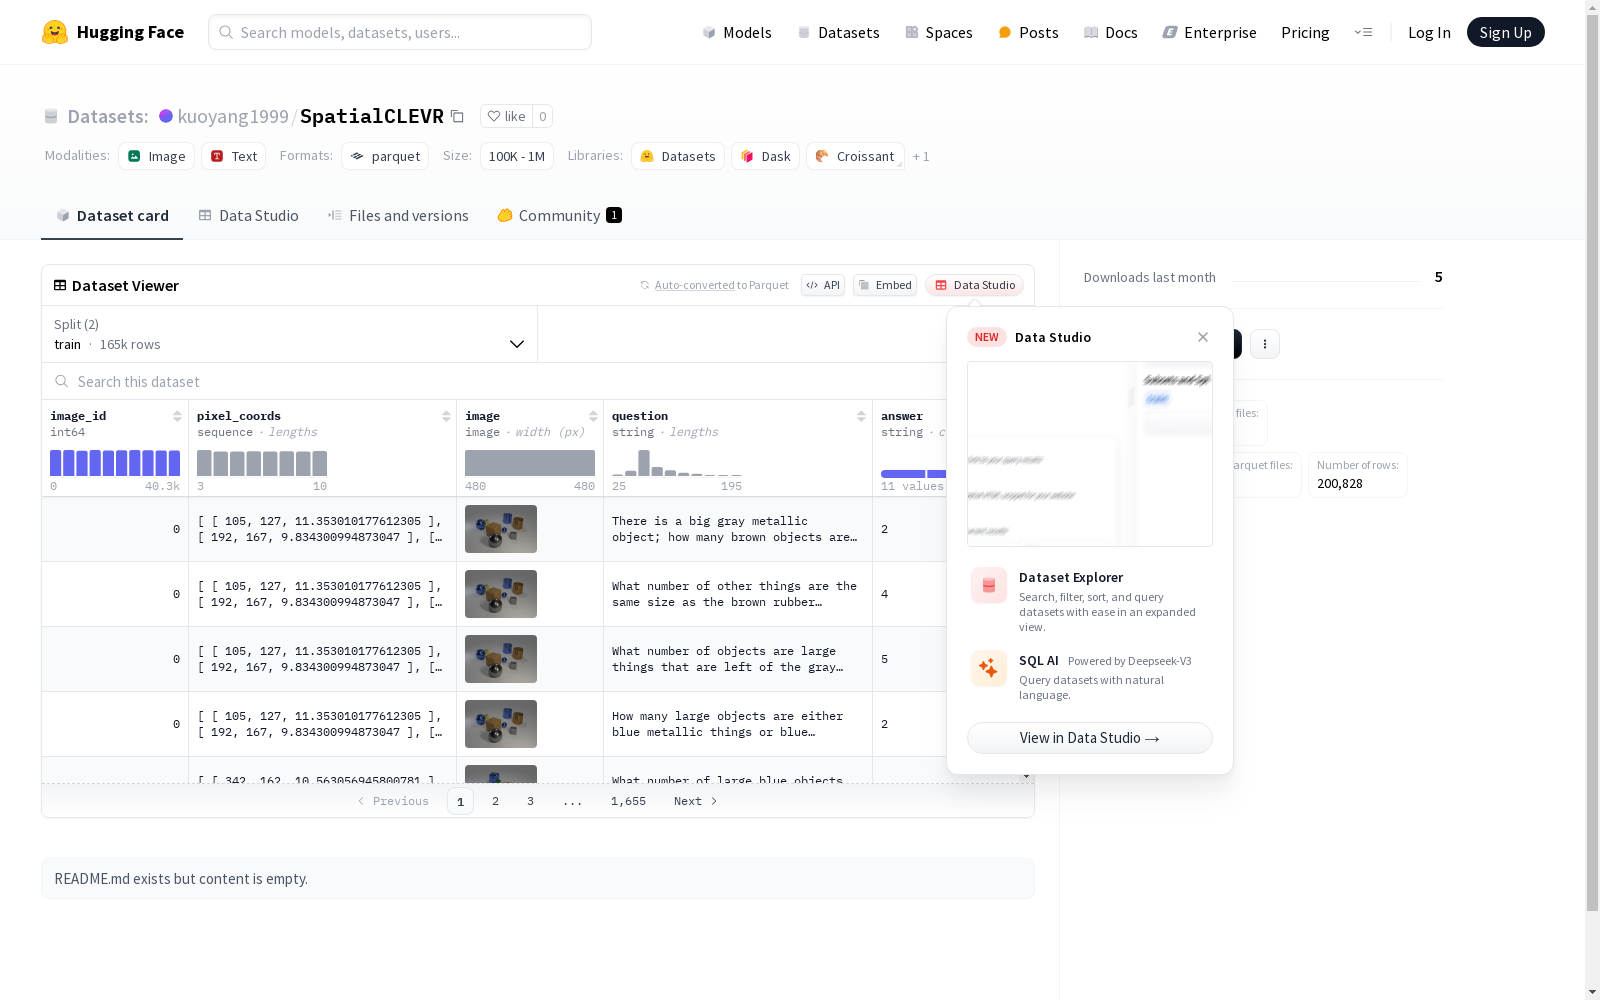Screen dimensions: 1600x1000
Task: Open thumbnail in 'What number of other things' row
Action: [x=501, y=594]
